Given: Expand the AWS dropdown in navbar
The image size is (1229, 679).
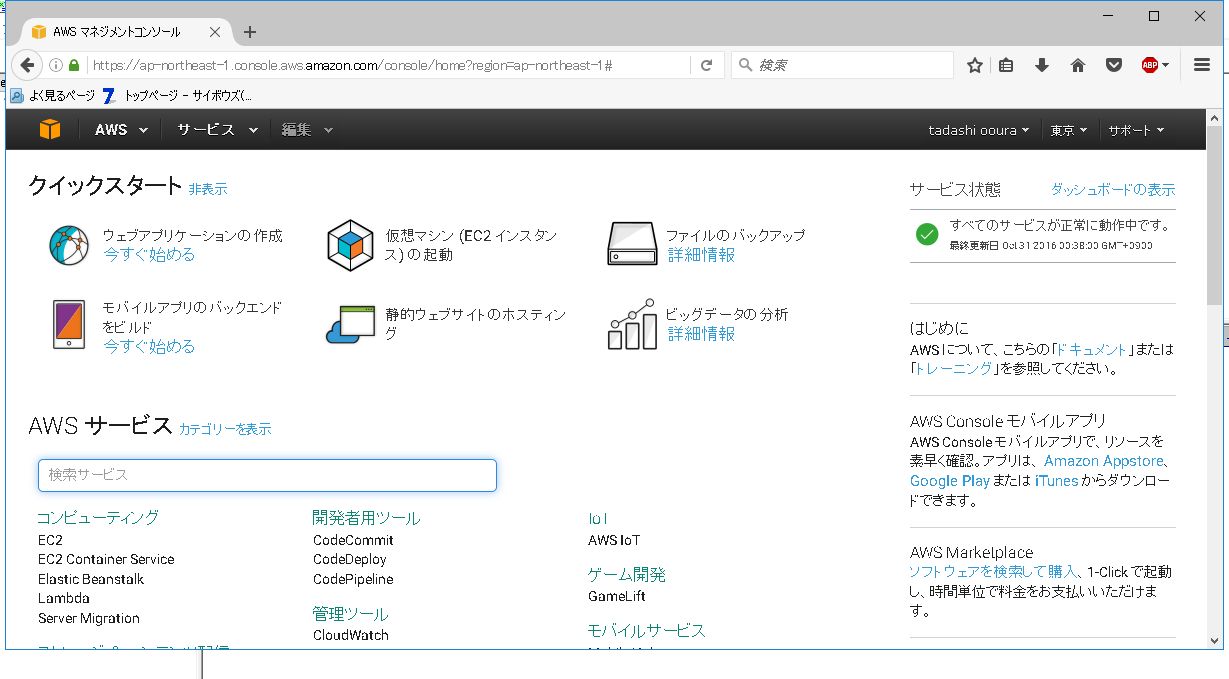Looking at the screenshot, I should 121,130.
